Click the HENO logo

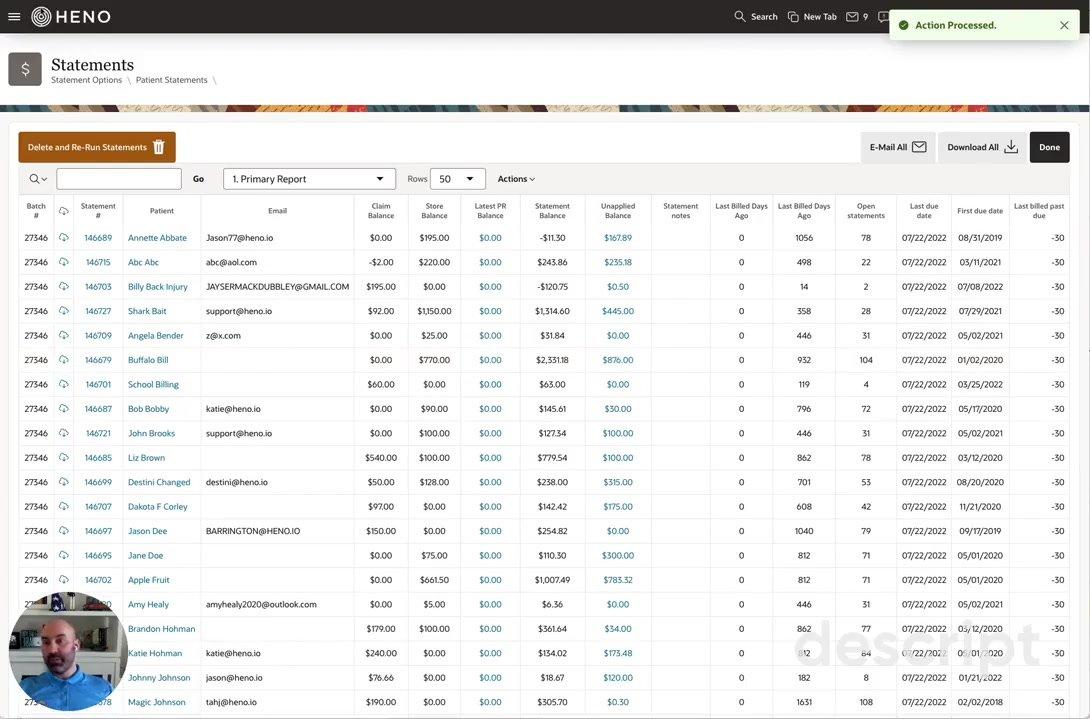[71, 16]
